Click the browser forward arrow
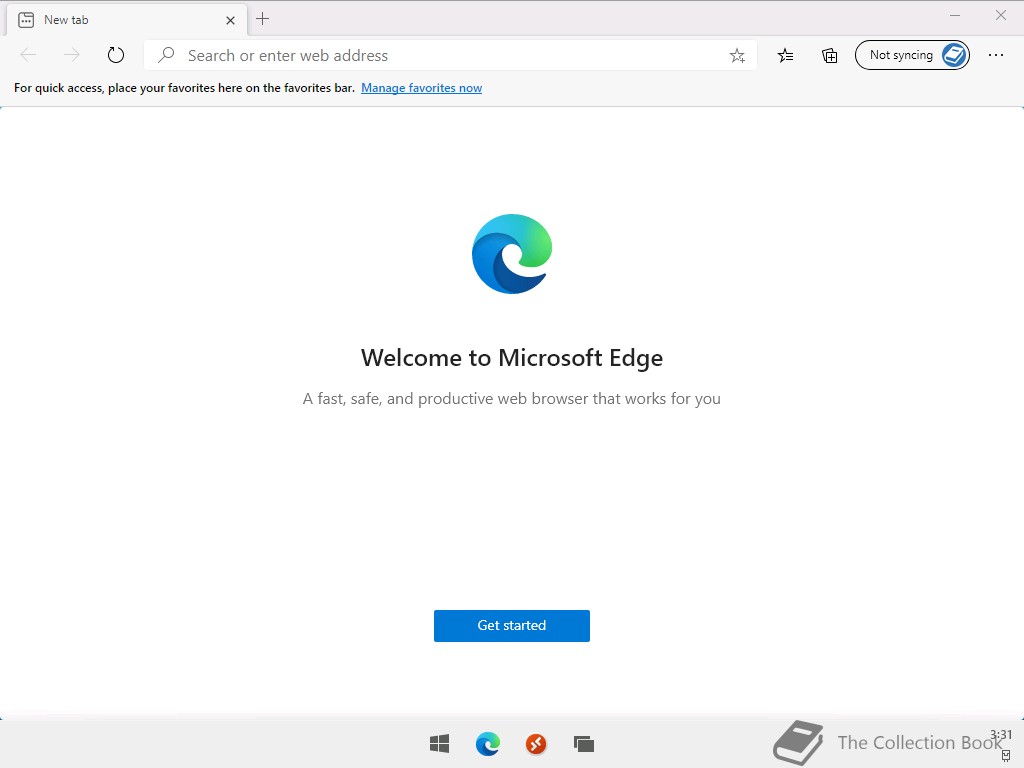This screenshot has width=1024, height=768. [x=72, y=55]
